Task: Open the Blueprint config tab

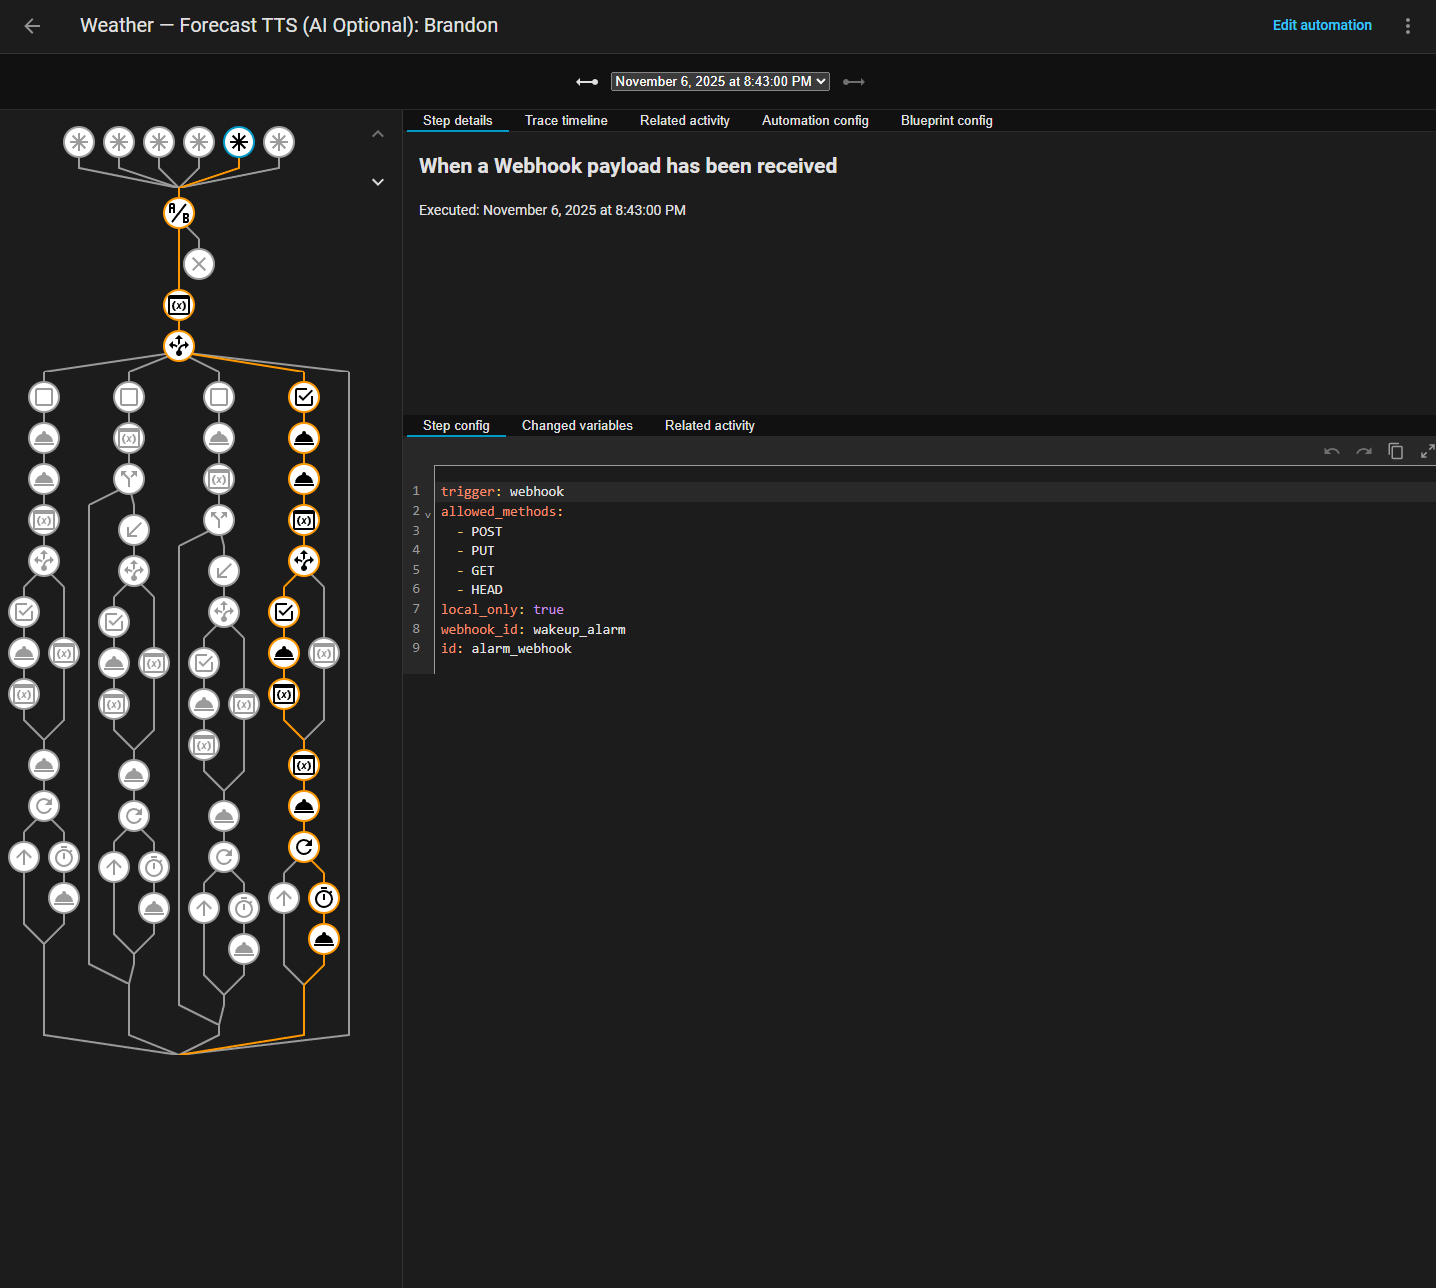Action: click(x=946, y=121)
